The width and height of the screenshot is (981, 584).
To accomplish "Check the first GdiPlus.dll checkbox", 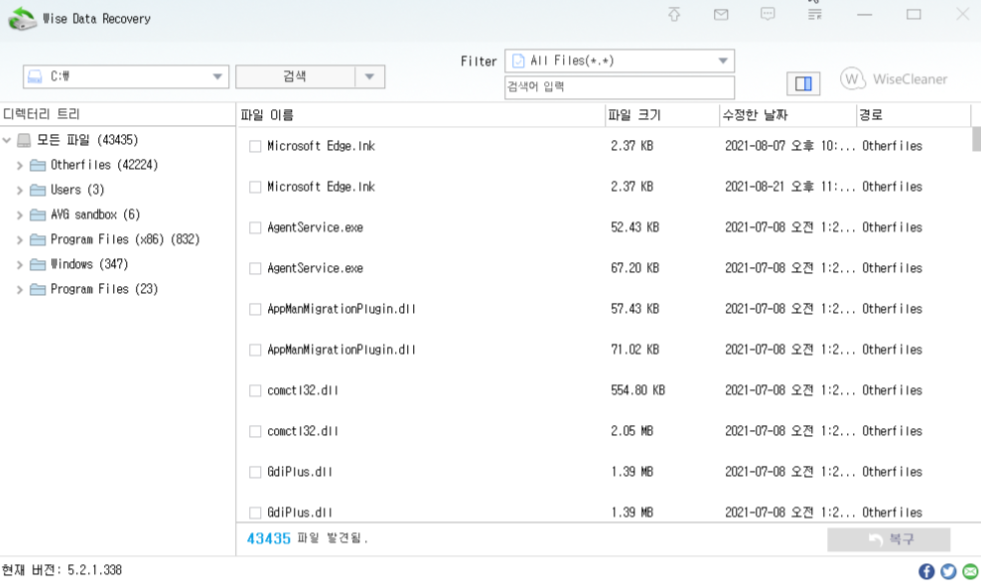I will (255, 472).
